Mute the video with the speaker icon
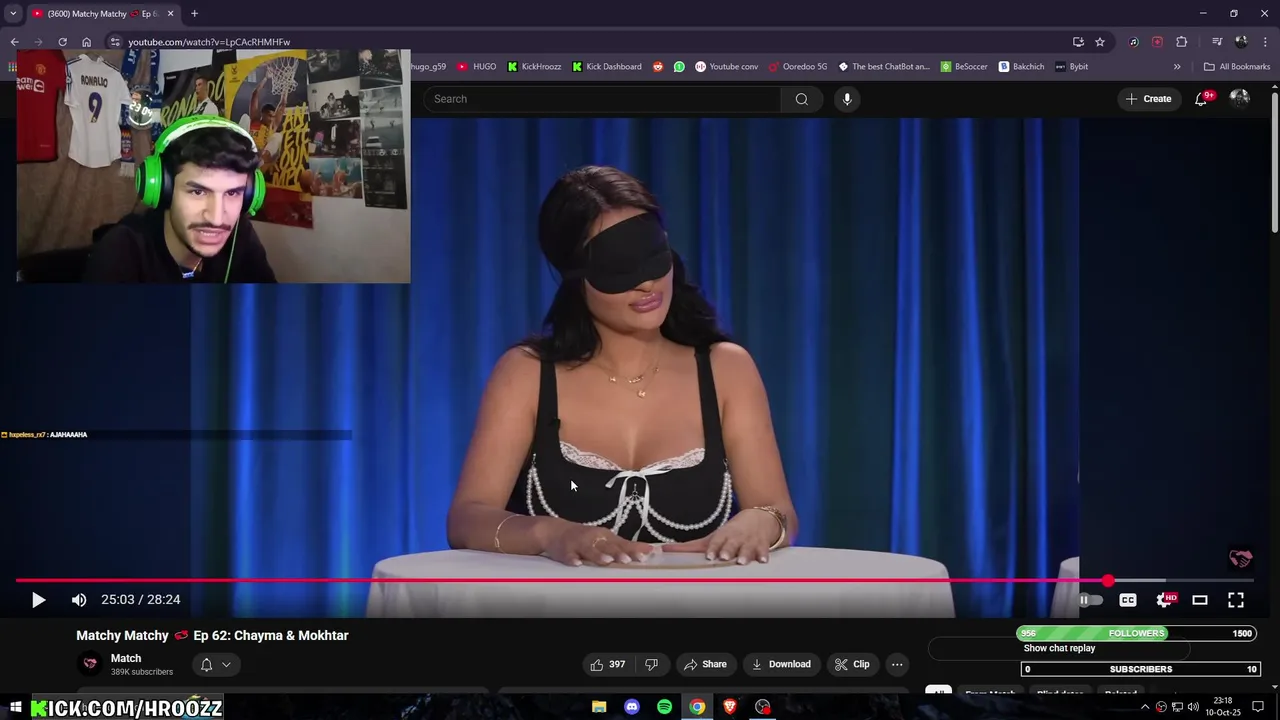Screen dimensions: 1280x720 click(x=79, y=600)
